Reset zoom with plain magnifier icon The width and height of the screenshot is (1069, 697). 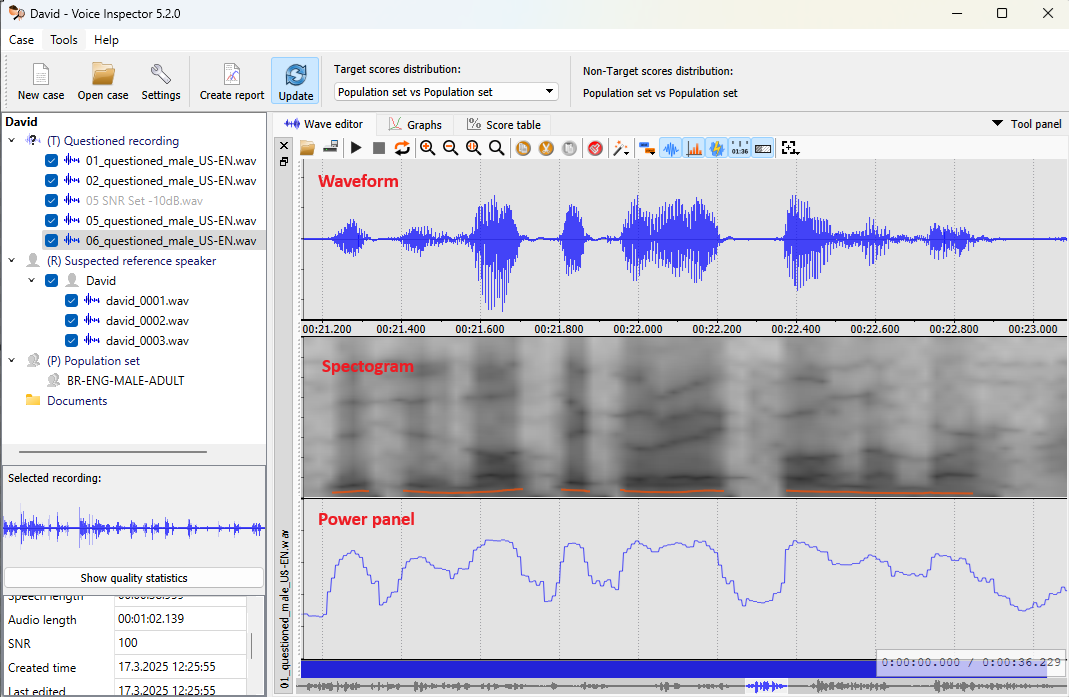pyautogui.click(x=497, y=148)
